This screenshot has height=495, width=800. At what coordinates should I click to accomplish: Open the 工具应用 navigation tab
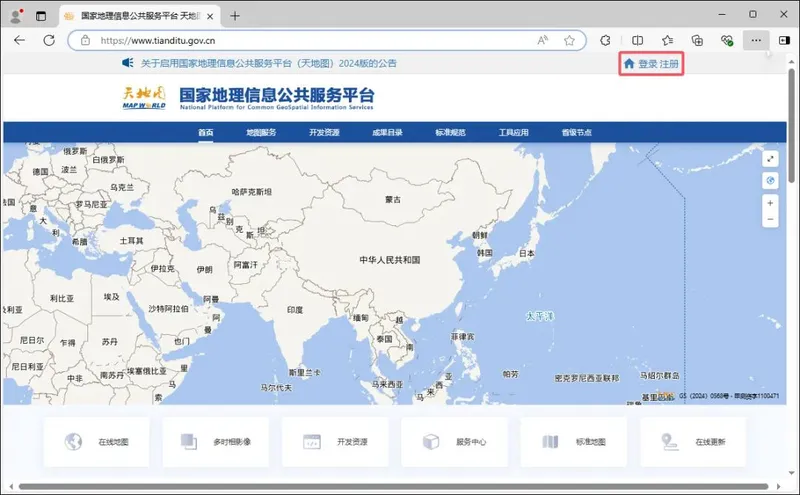[x=513, y=132]
